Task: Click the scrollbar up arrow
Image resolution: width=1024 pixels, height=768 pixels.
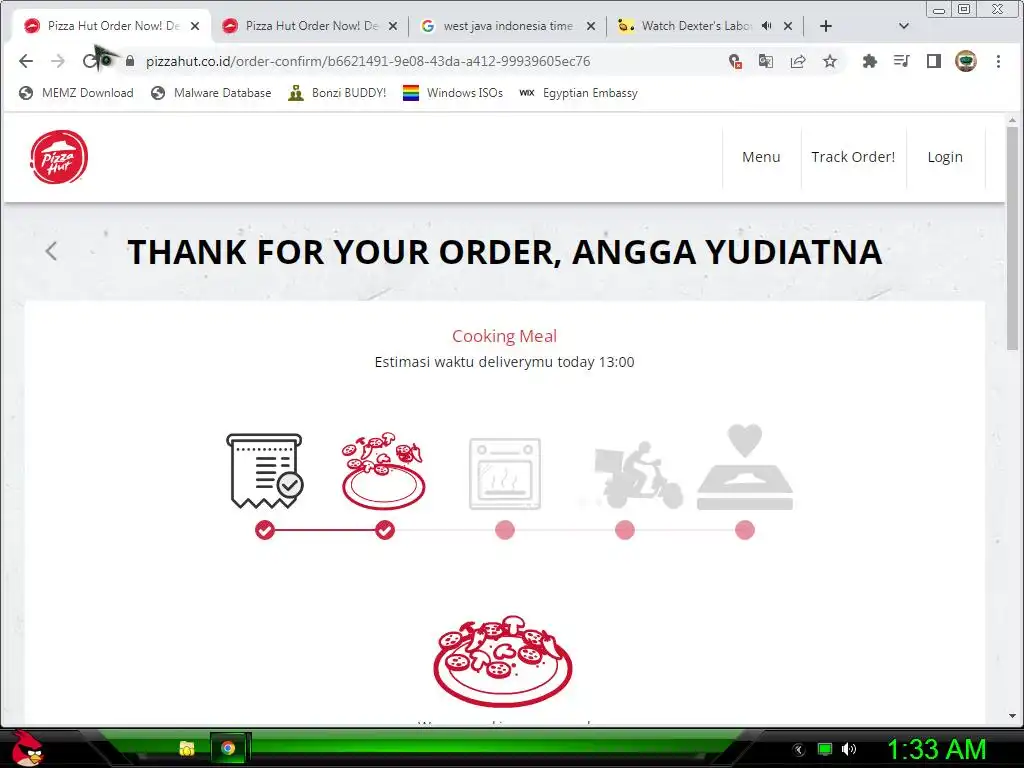Action: tap(1012, 120)
